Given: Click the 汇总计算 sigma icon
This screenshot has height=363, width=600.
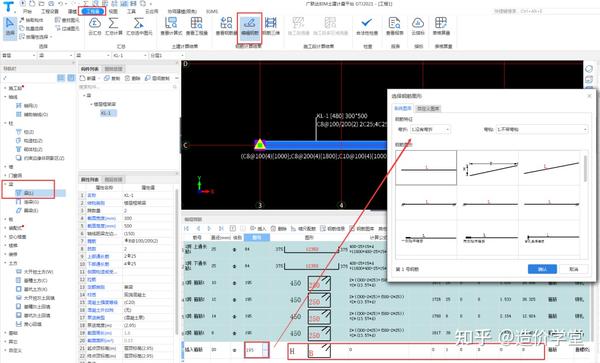Looking at the screenshot, I should tap(114, 26).
